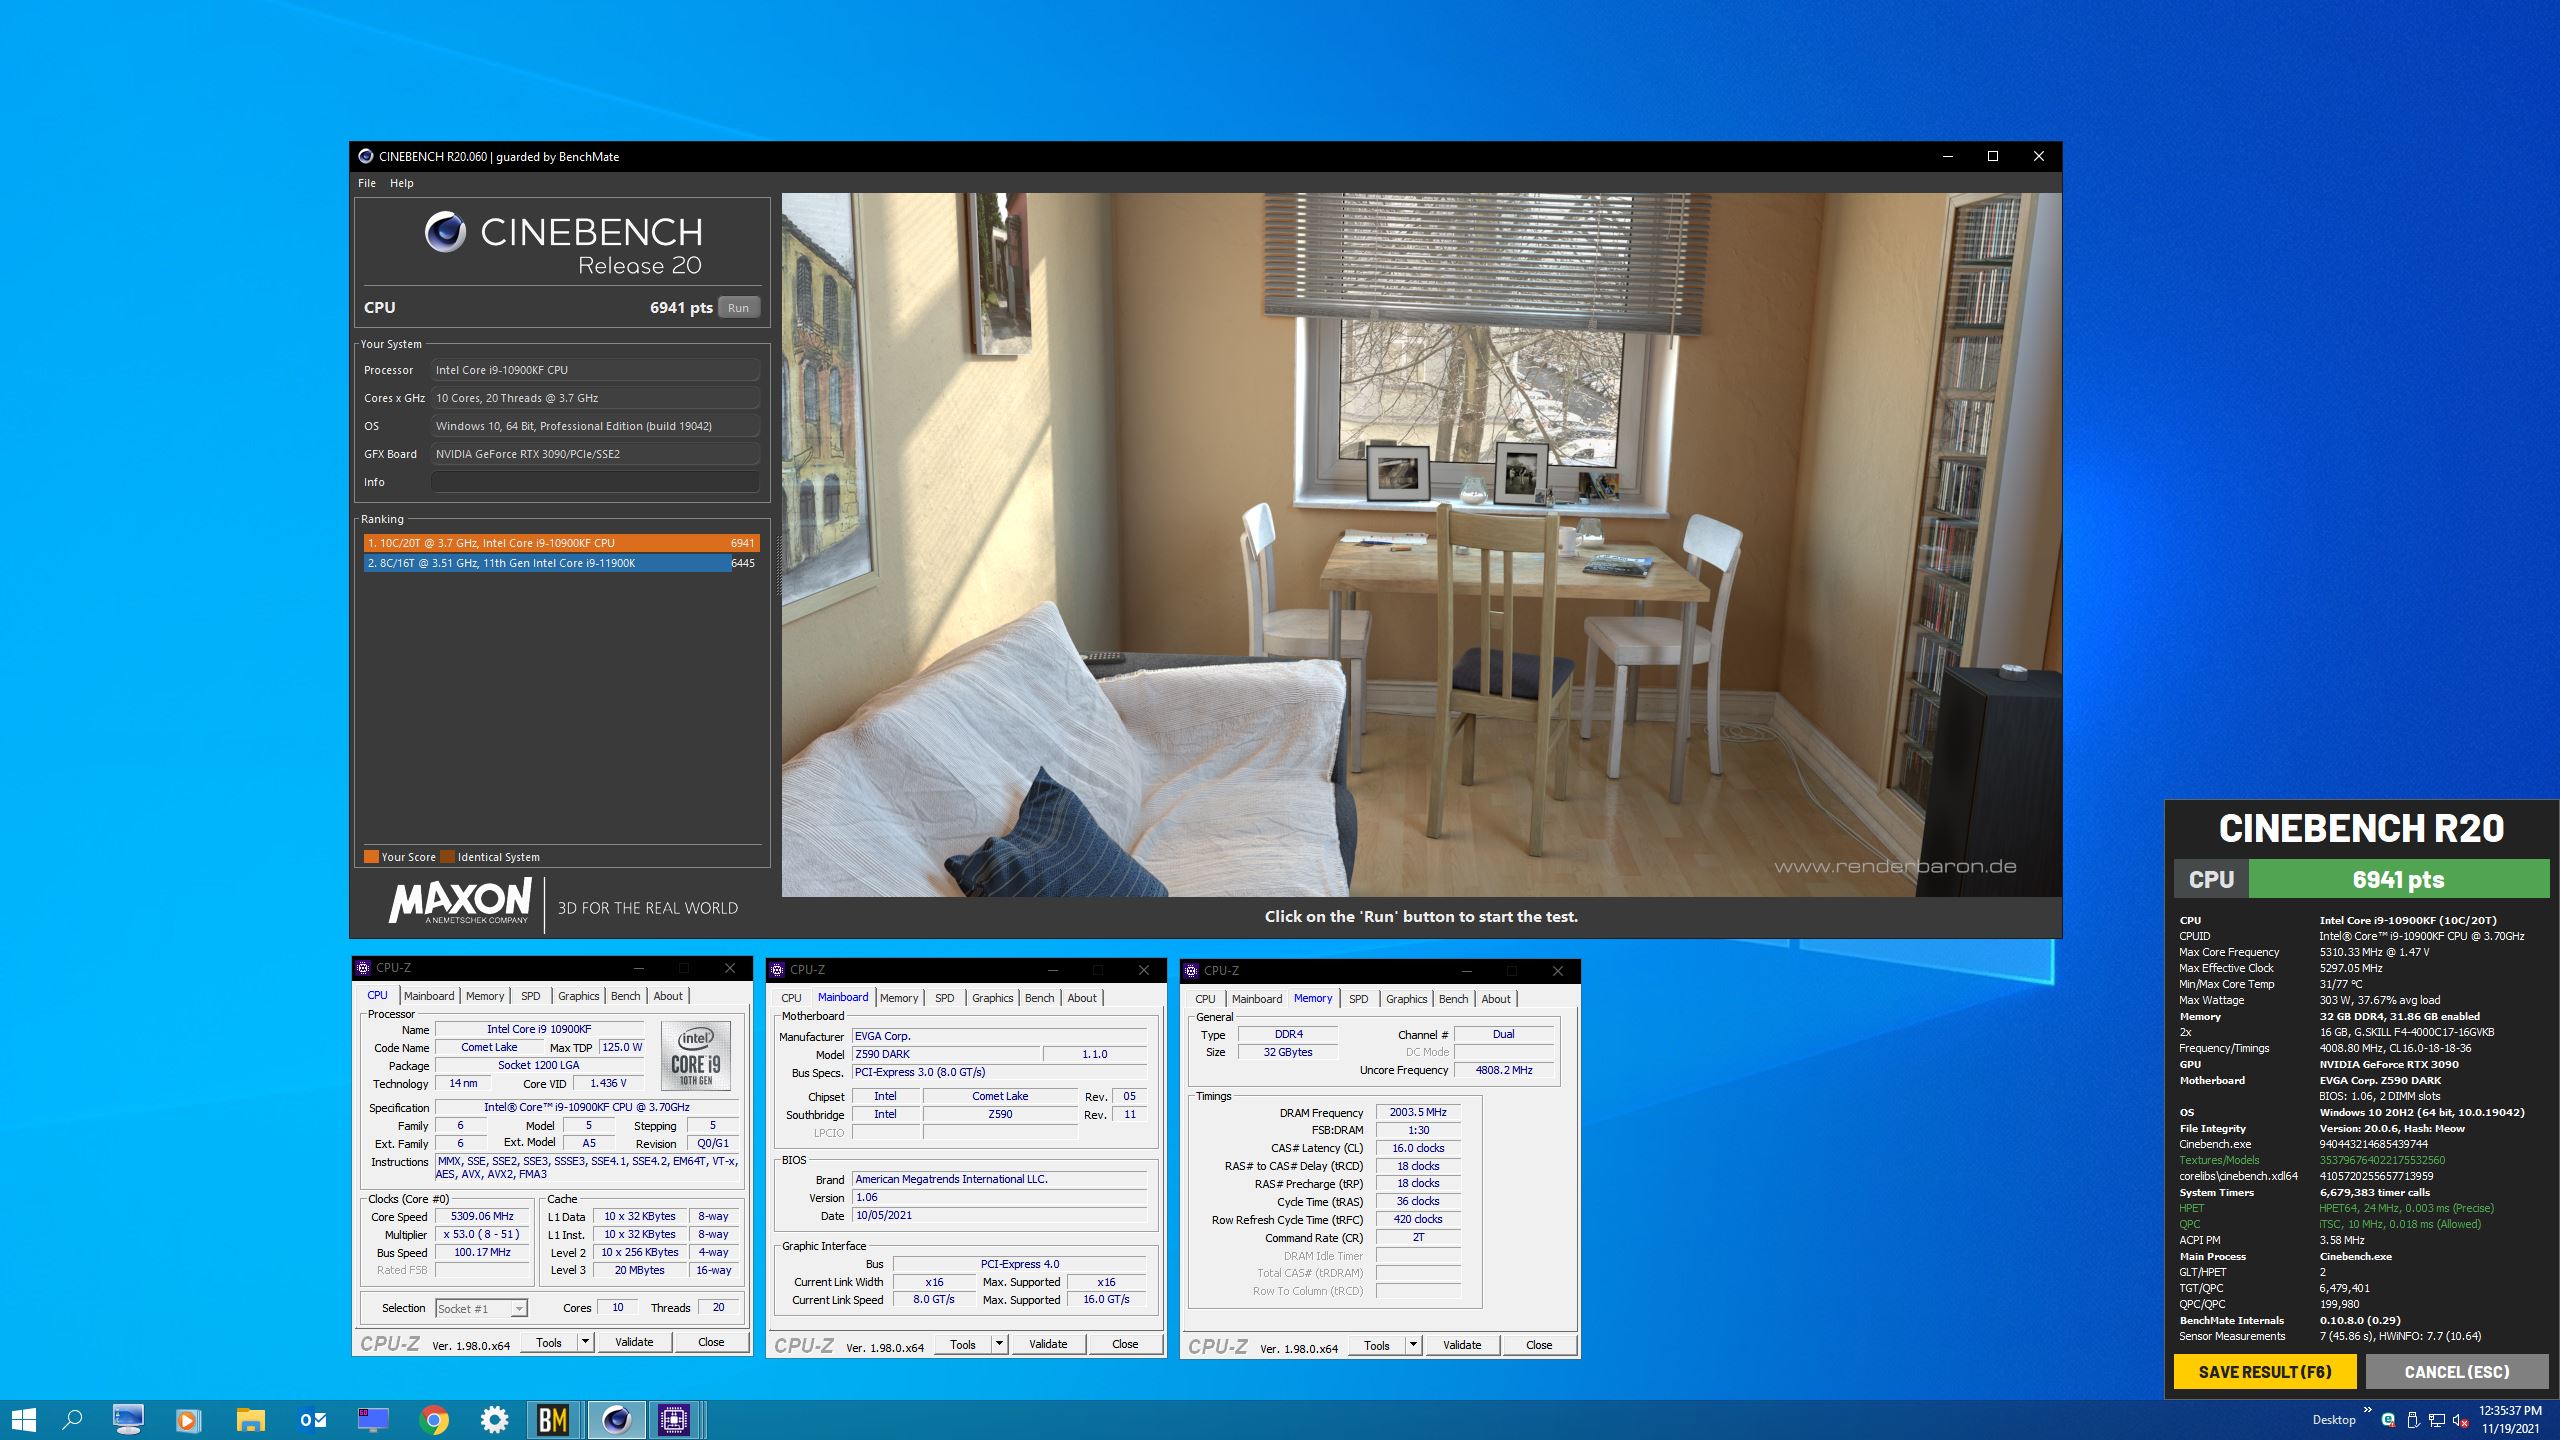2560x1440 pixels.
Task: Open Google Chrome from taskbar
Action: [x=433, y=1419]
